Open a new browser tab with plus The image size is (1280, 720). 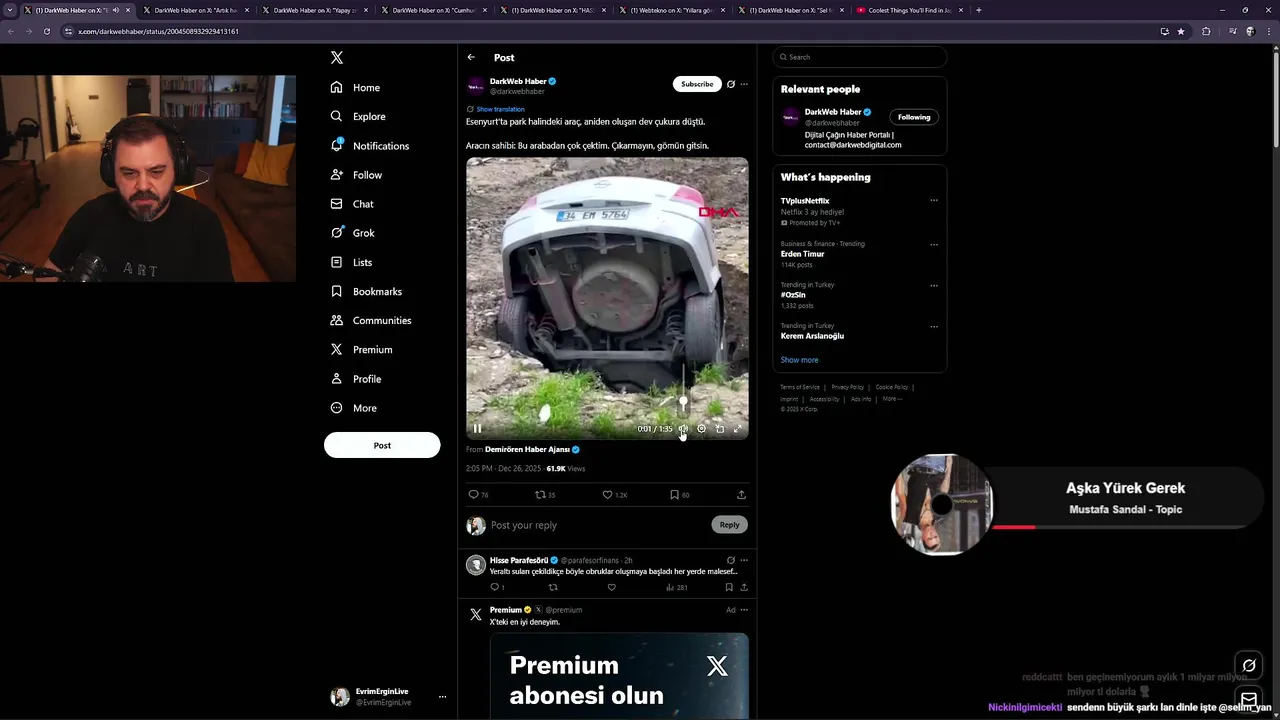click(x=978, y=10)
